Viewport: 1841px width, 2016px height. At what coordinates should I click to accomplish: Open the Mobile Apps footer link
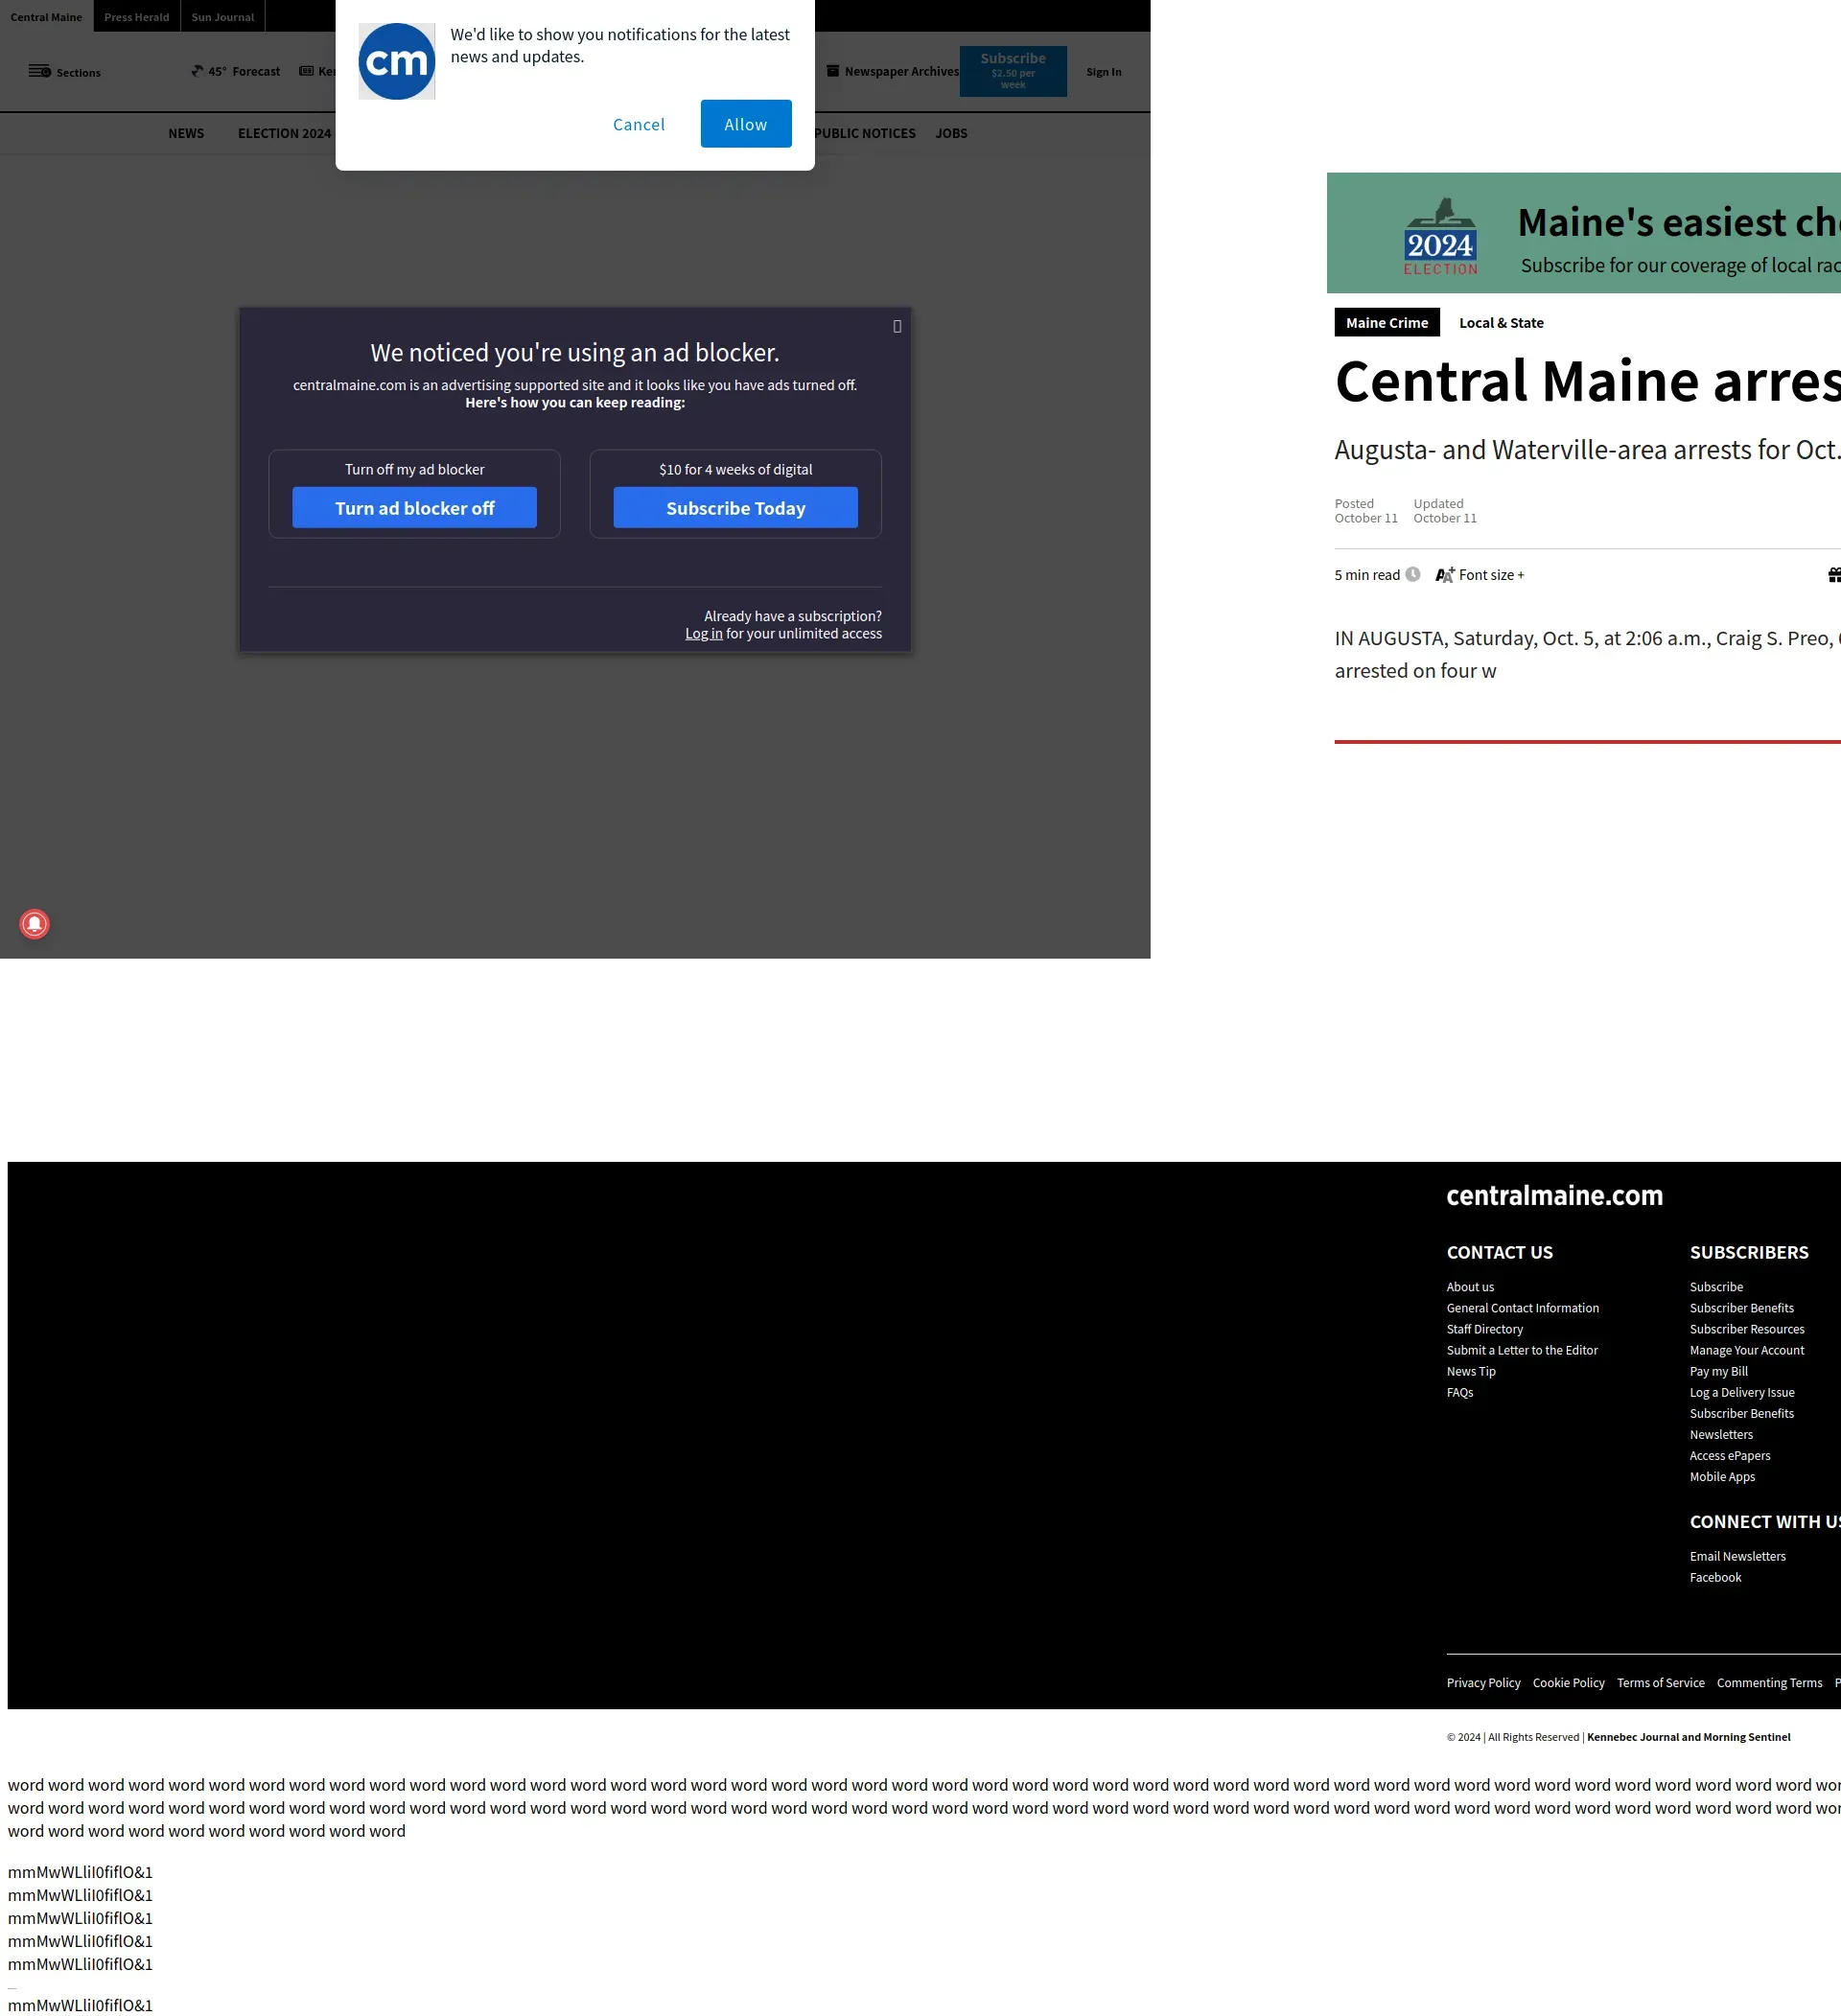coord(1722,1476)
